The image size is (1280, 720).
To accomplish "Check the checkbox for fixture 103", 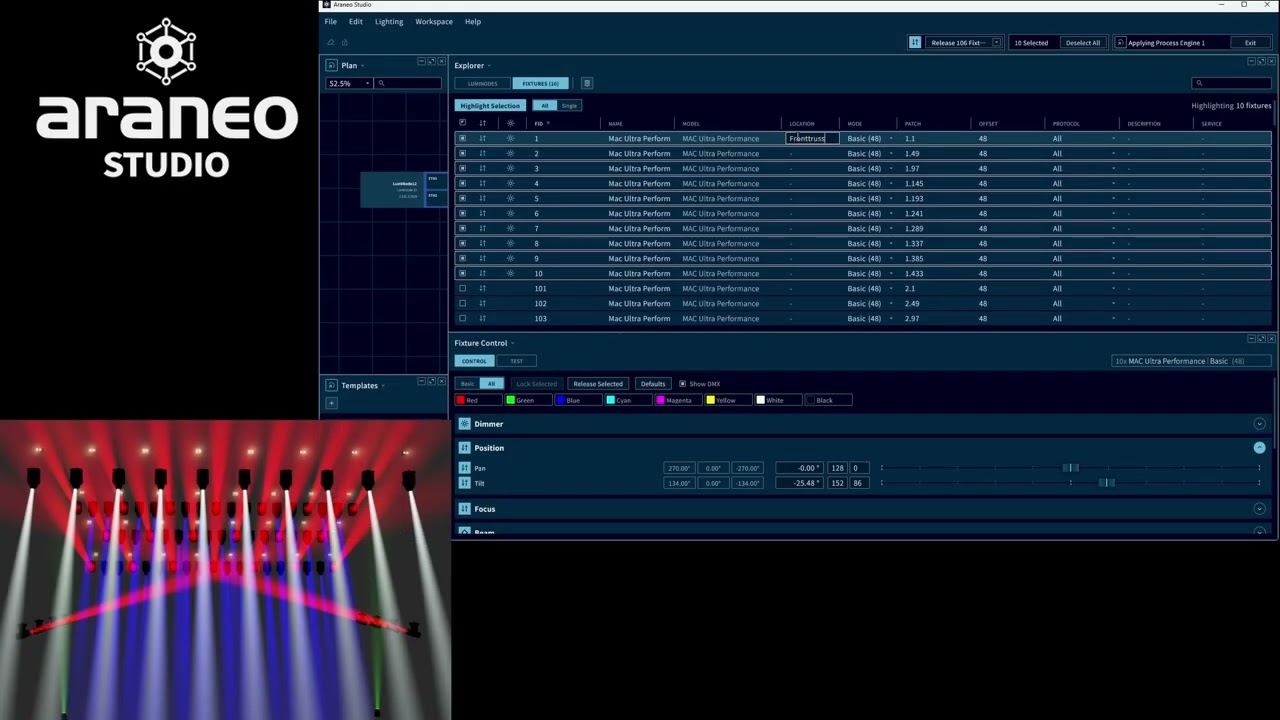I will pyautogui.click(x=462, y=319).
